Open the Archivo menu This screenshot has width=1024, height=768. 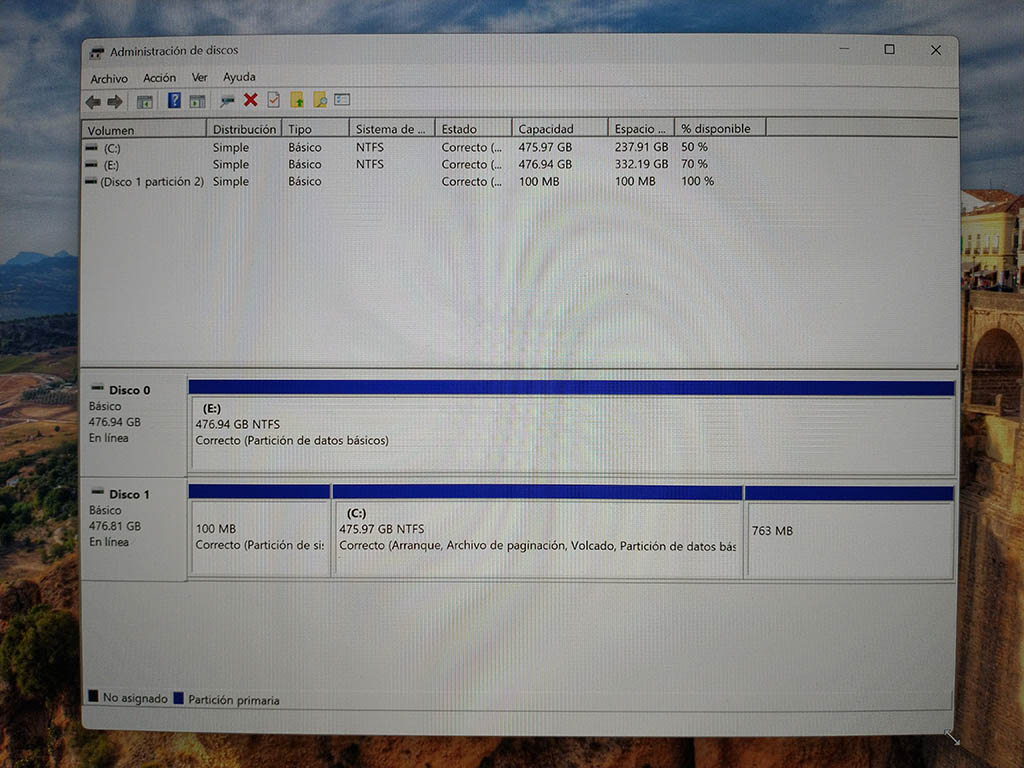(x=109, y=78)
